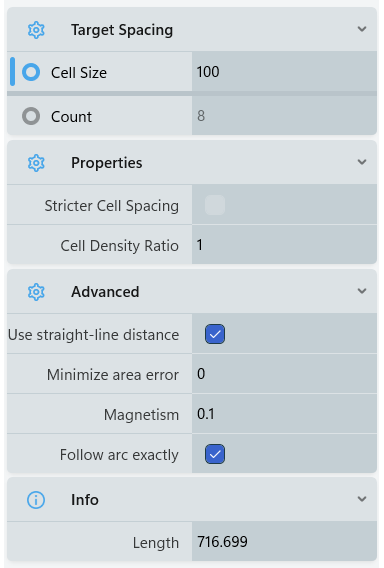This screenshot has width=384, height=568.
Task: Click the Target Spacing gear icon
Action: (36, 30)
